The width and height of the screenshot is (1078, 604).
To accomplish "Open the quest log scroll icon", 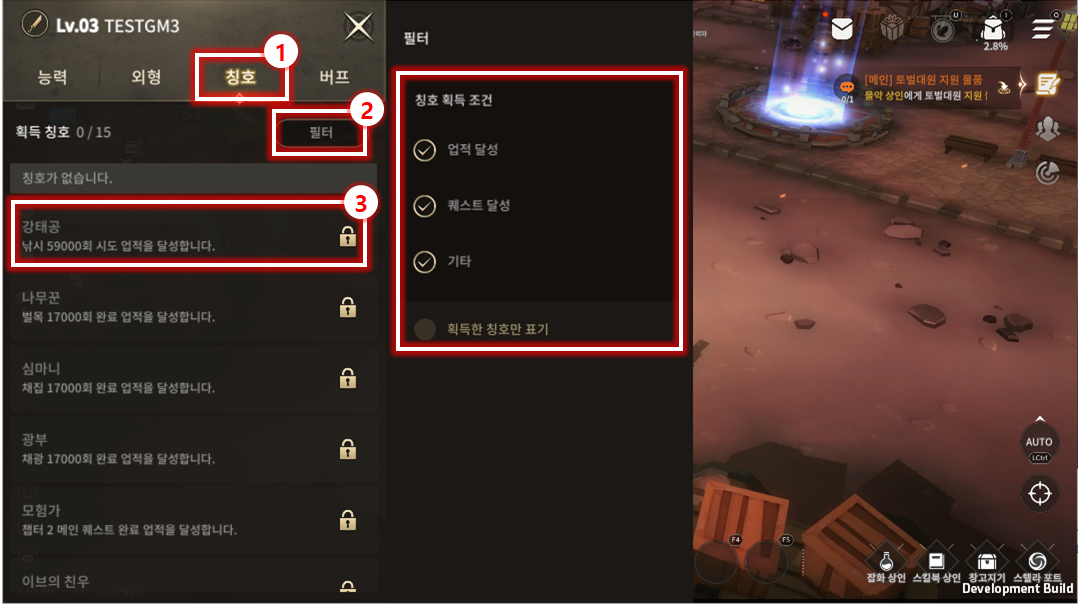I will (1048, 85).
